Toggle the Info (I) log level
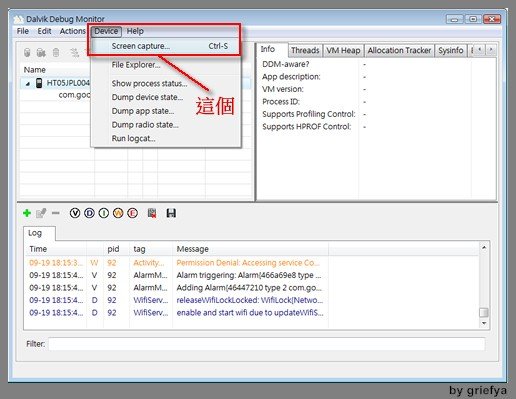Screen dimensions: 516x399 (104, 213)
